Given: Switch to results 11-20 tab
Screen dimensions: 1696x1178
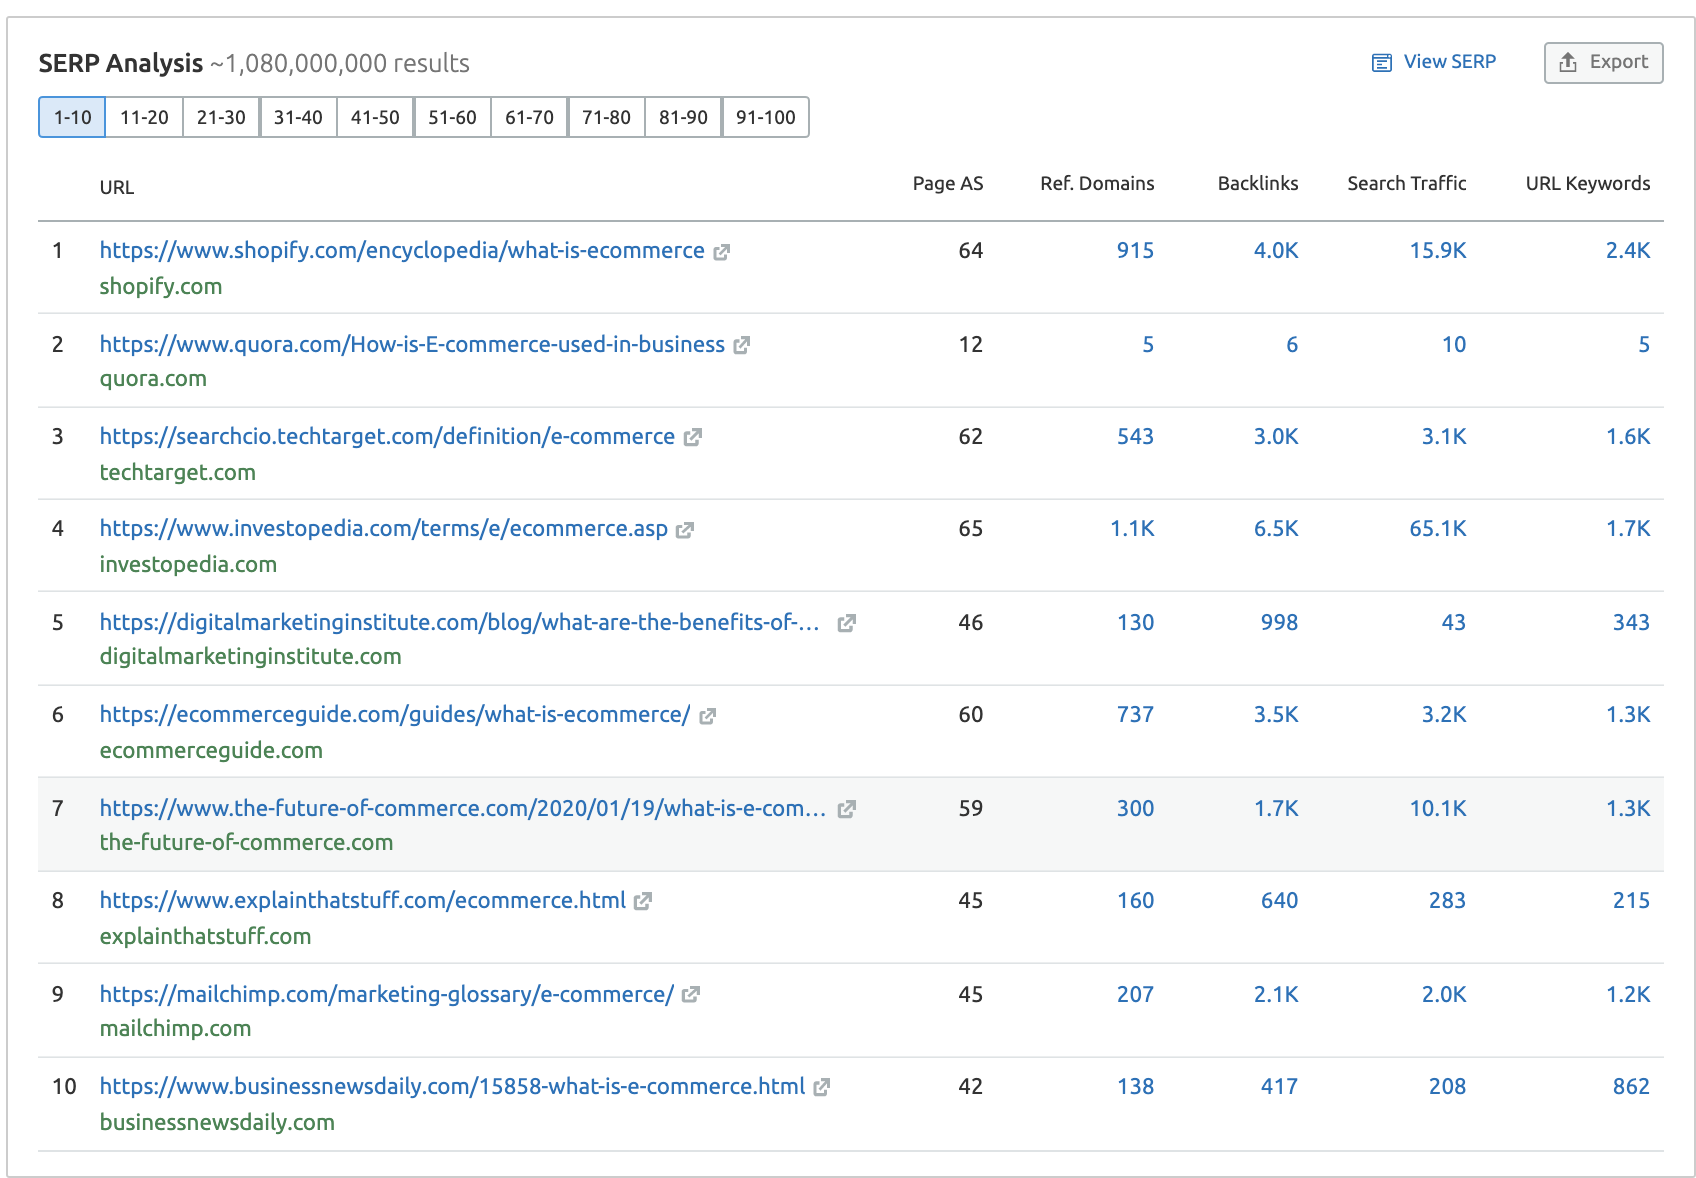Looking at the screenshot, I should pyautogui.click(x=144, y=117).
